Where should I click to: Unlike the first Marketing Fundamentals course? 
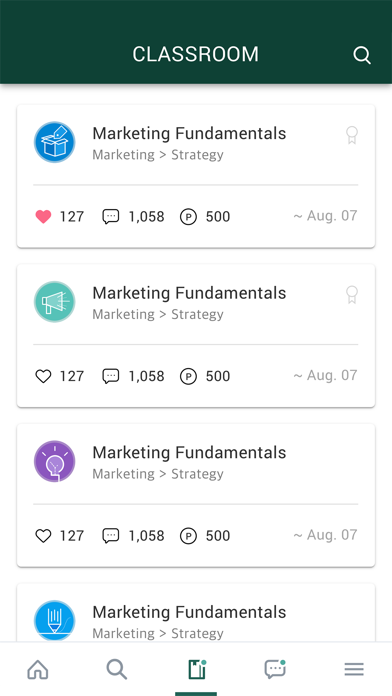(43, 217)
